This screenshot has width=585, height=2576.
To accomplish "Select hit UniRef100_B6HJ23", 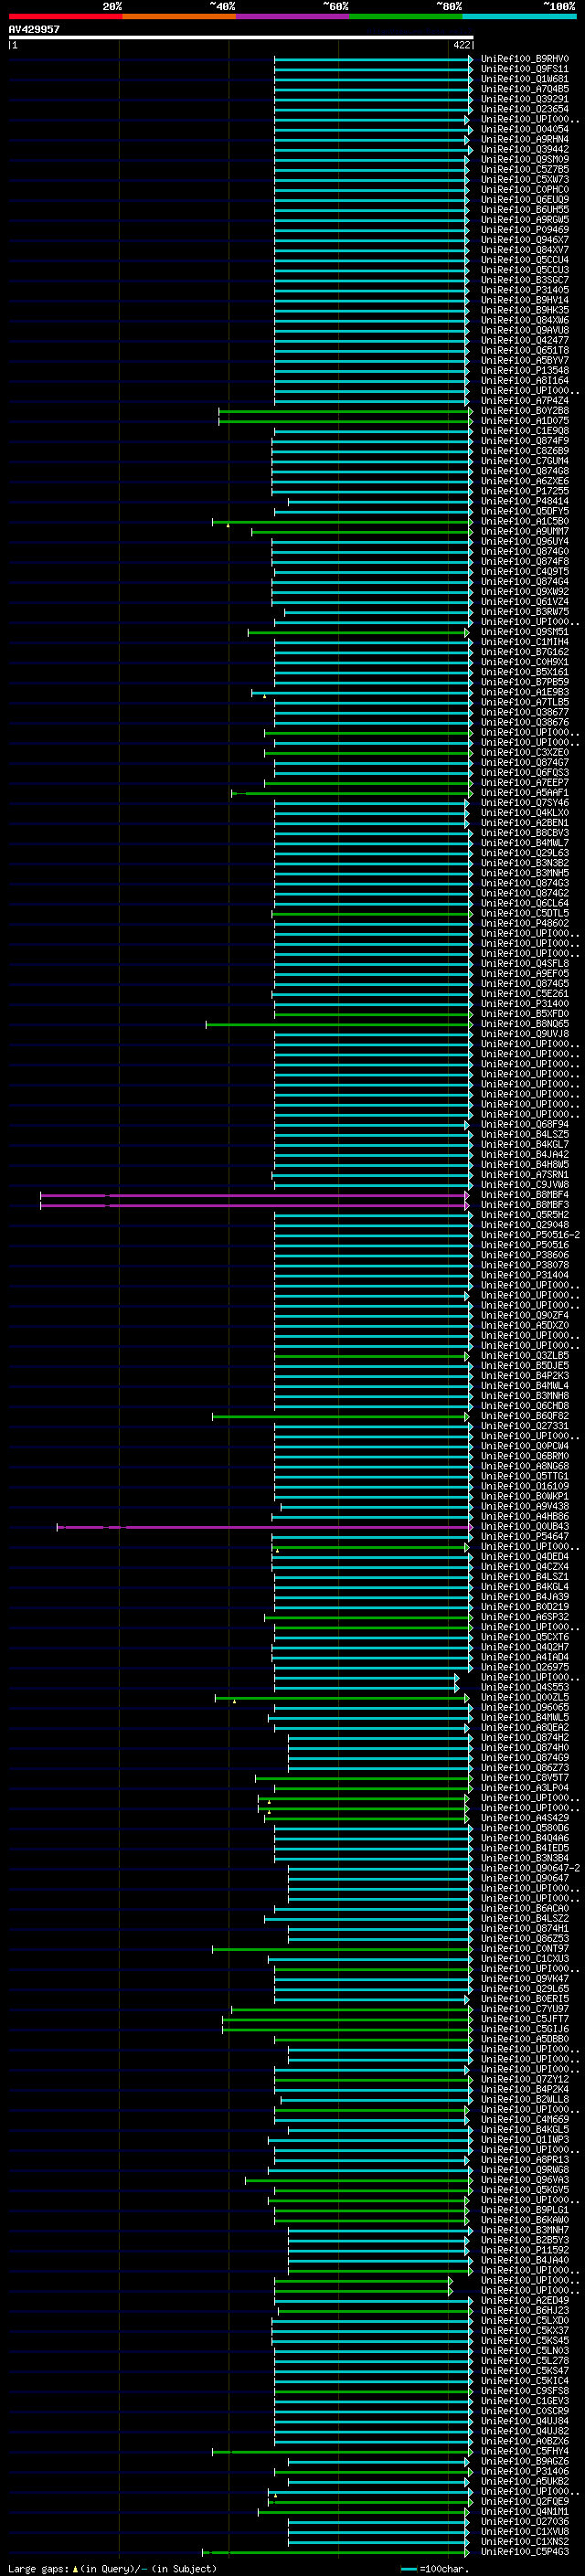I will coord(525,2311).
